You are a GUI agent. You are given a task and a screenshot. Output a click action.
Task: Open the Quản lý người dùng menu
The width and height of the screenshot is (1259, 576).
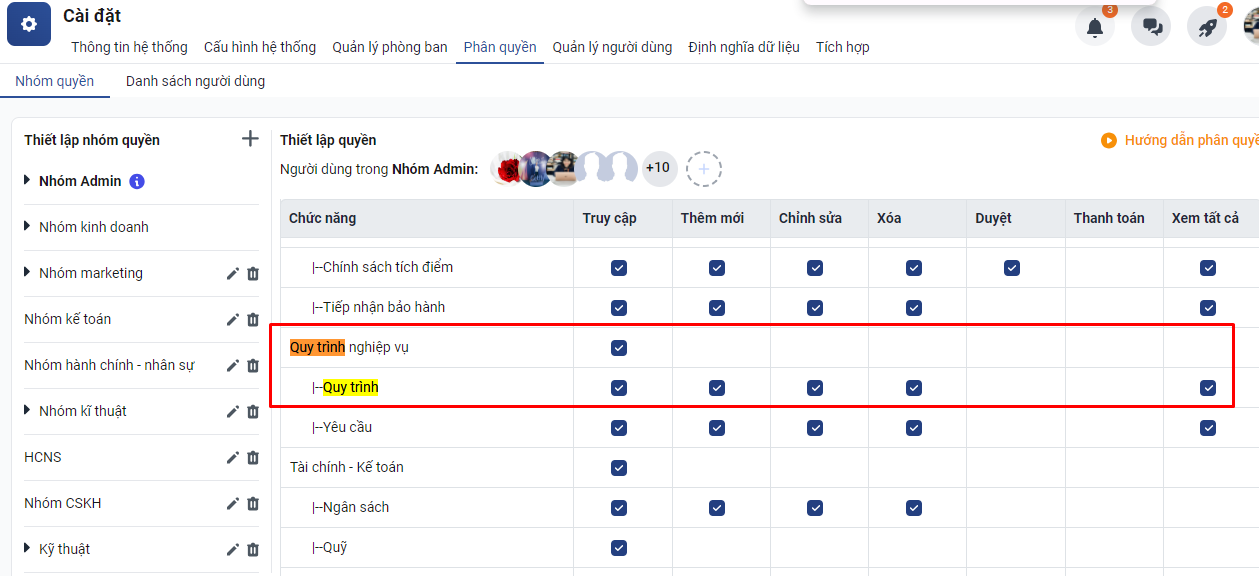click(612, 47)
